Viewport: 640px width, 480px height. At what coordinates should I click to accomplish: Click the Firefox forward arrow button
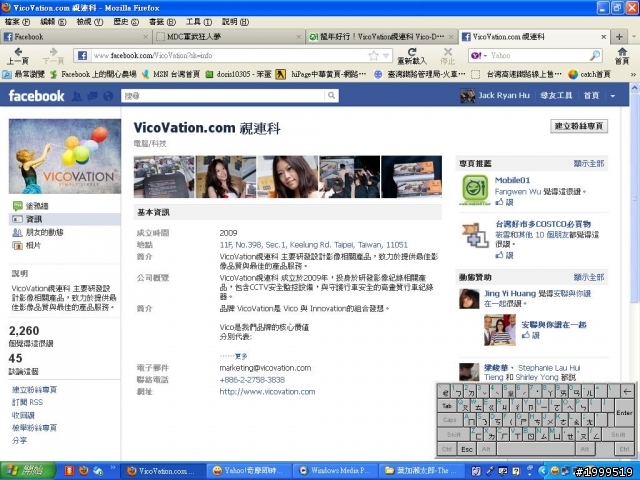point(53,52)
